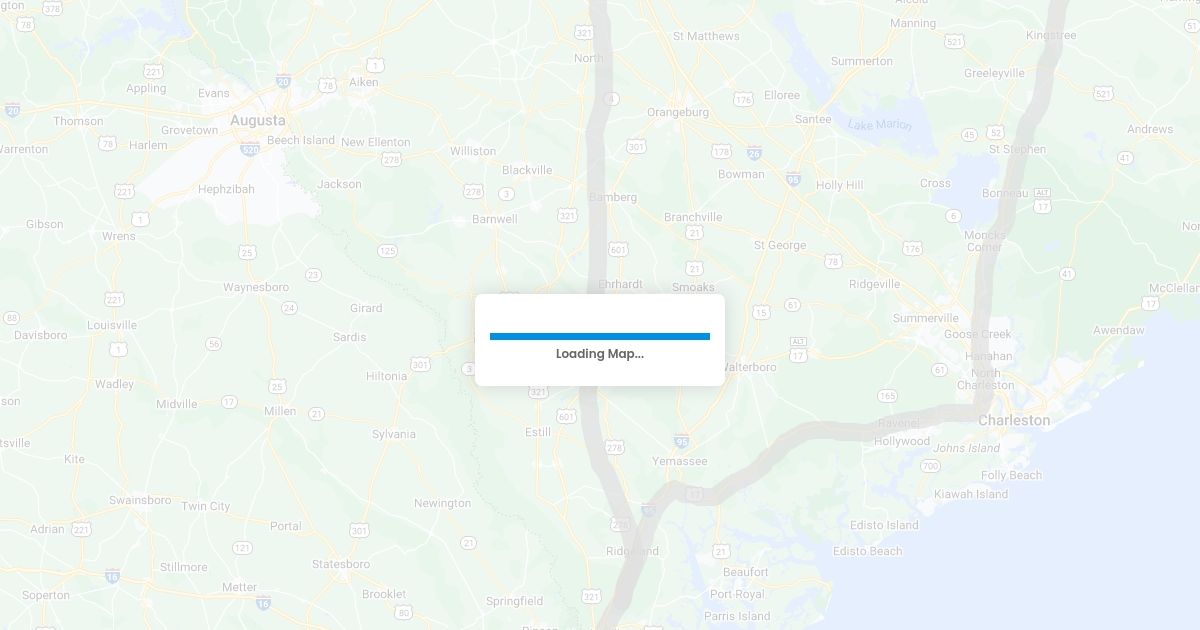Select the Charleston city label
Image resolution: width=1200 pixels, height=630 pixels.
(x=1014, y=421)
